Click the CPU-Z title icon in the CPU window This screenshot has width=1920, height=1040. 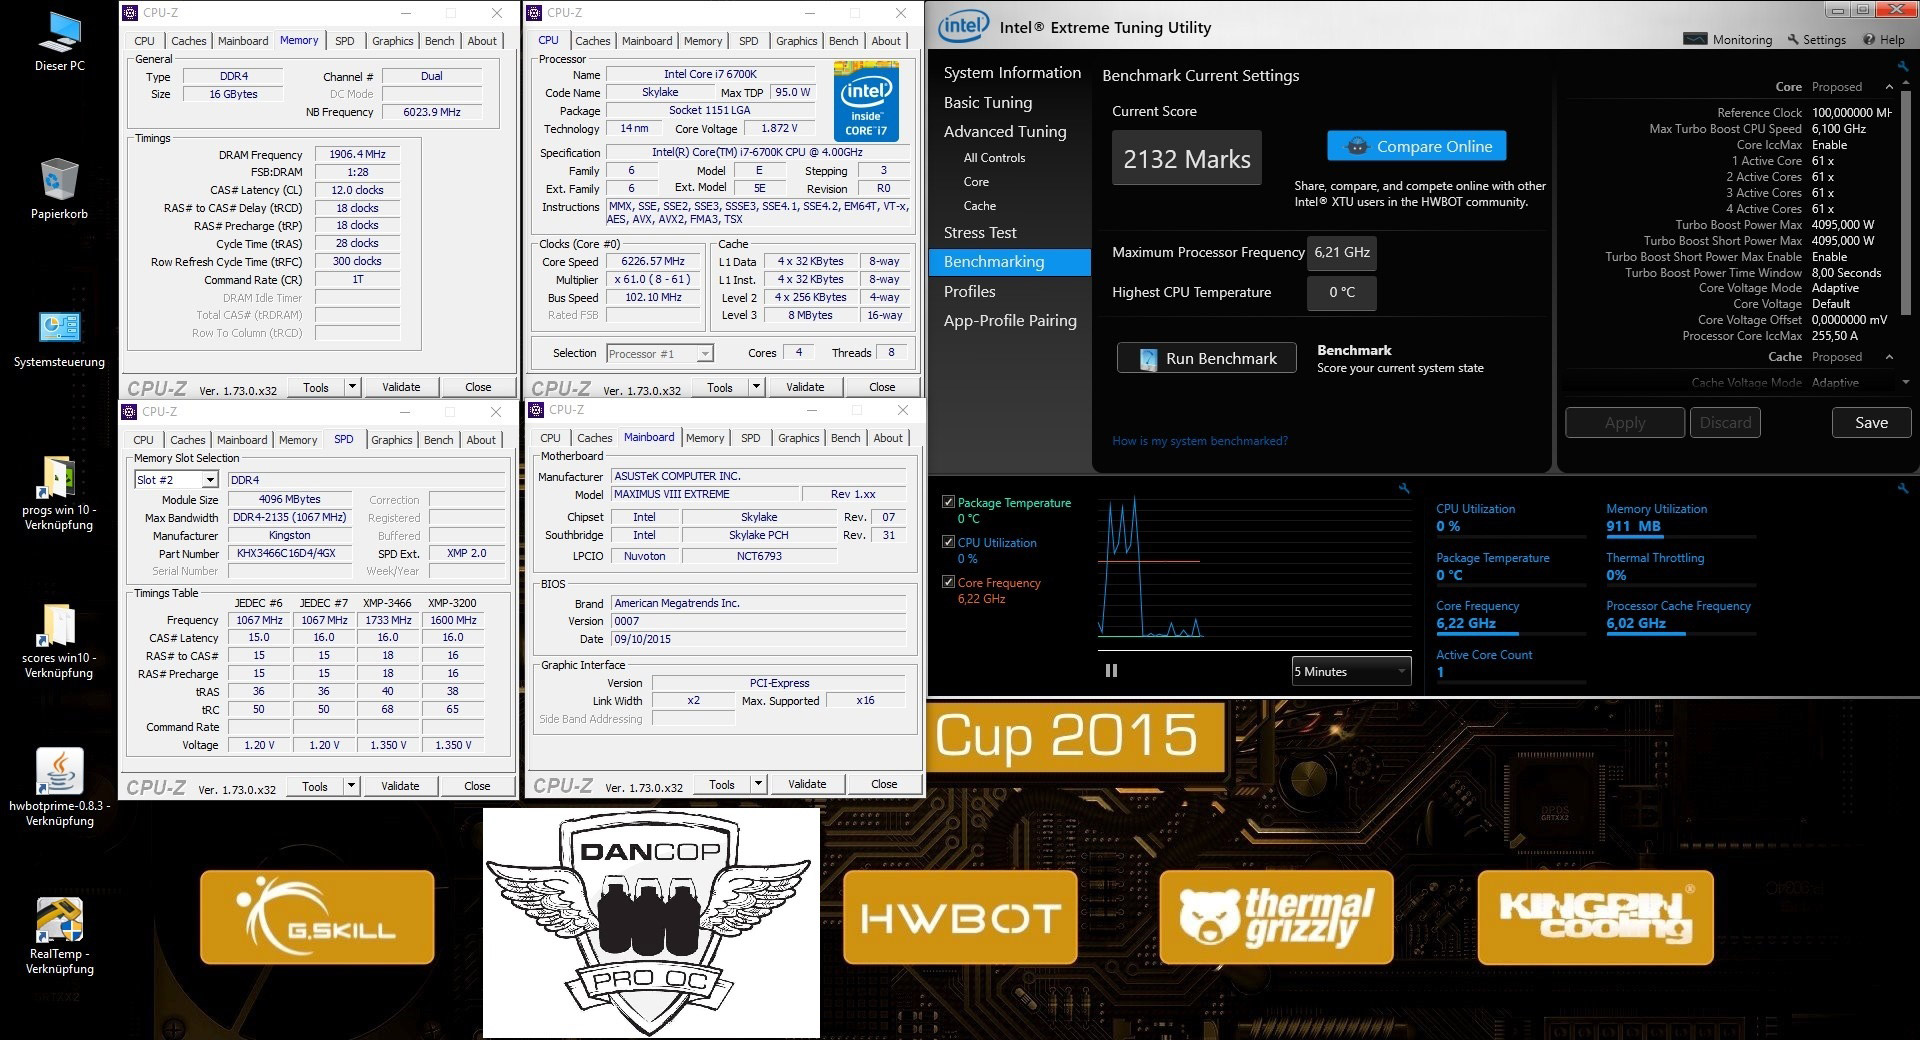(x=535, y=13)
